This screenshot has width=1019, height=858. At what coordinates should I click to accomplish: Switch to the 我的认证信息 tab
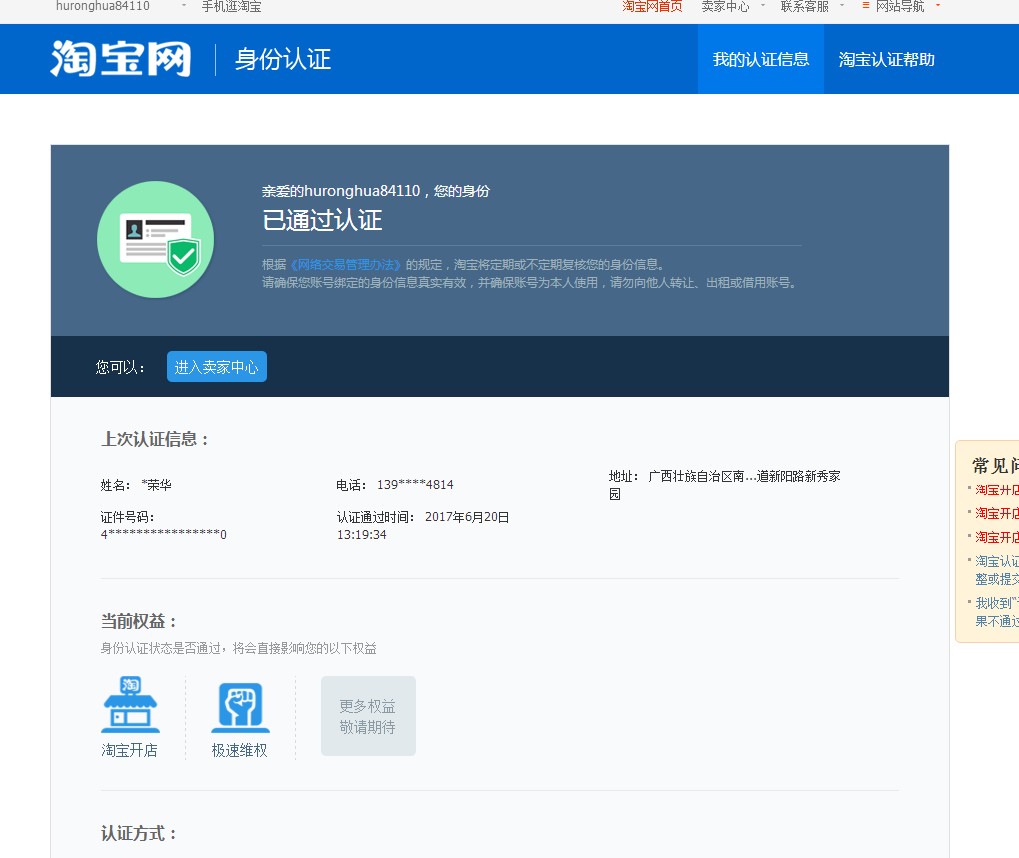click(761, 59)
